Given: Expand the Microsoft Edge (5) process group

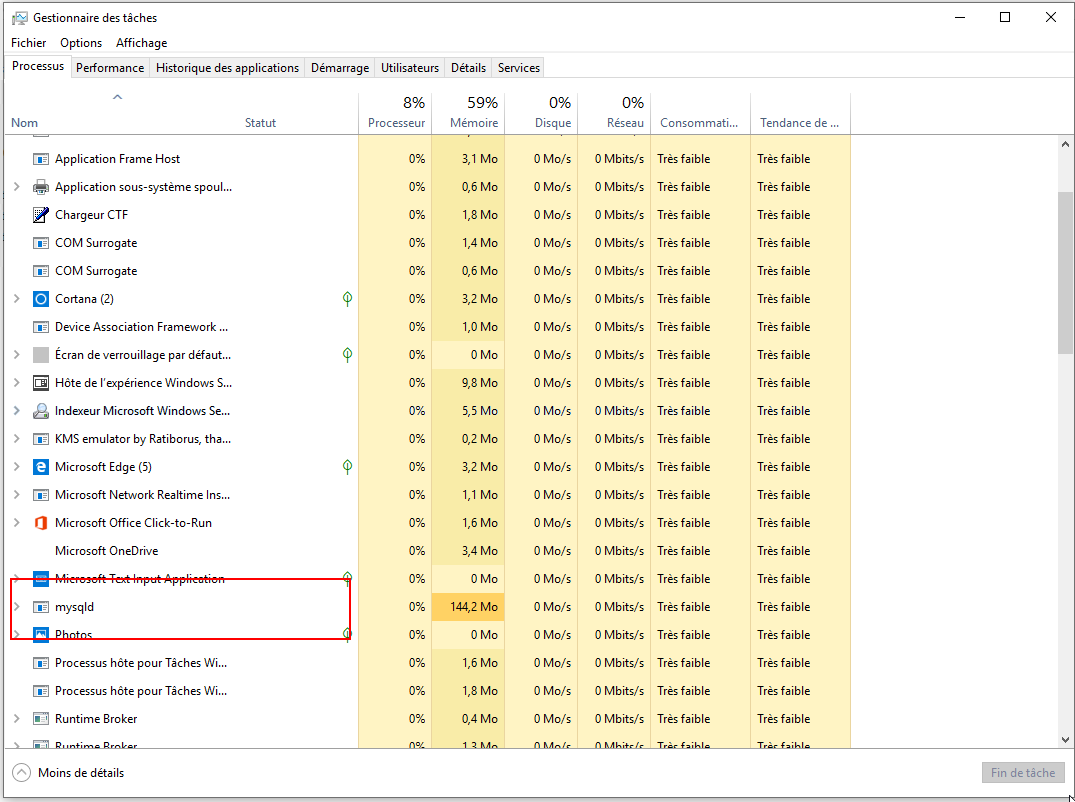Looking at the screenshot, I should click(x=16, y=467).
